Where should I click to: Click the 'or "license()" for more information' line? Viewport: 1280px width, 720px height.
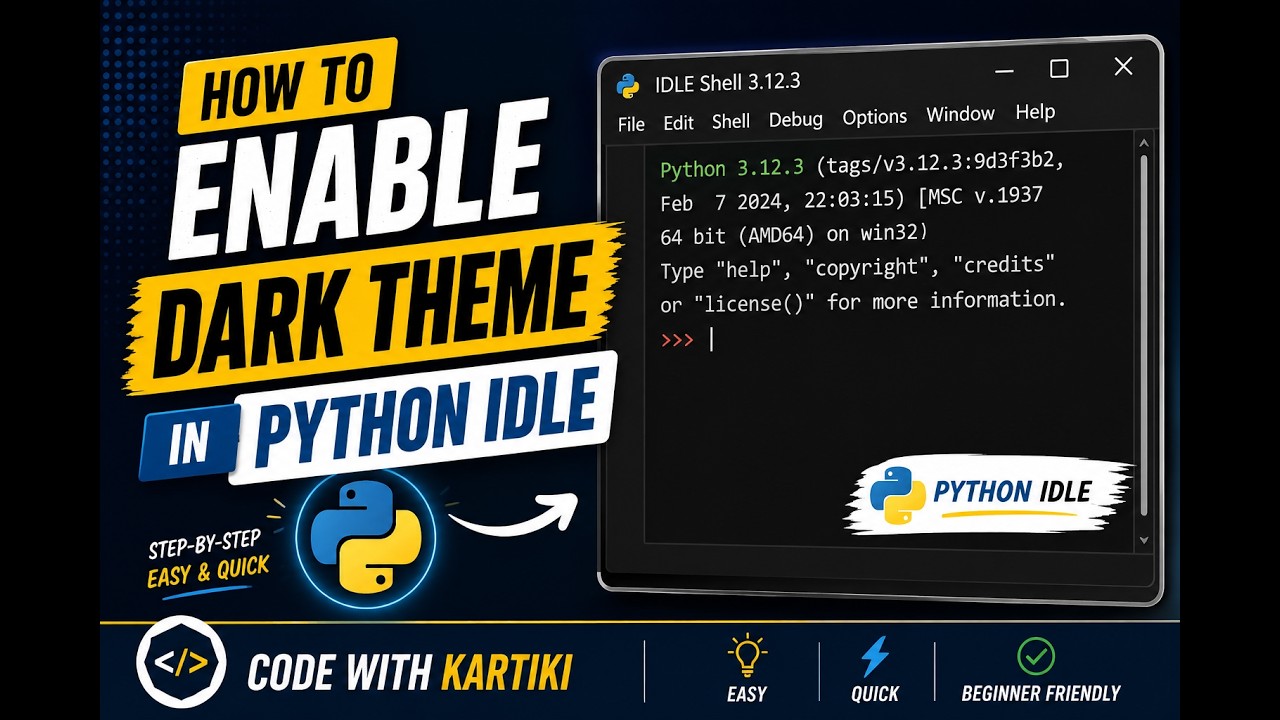[863, 301]
